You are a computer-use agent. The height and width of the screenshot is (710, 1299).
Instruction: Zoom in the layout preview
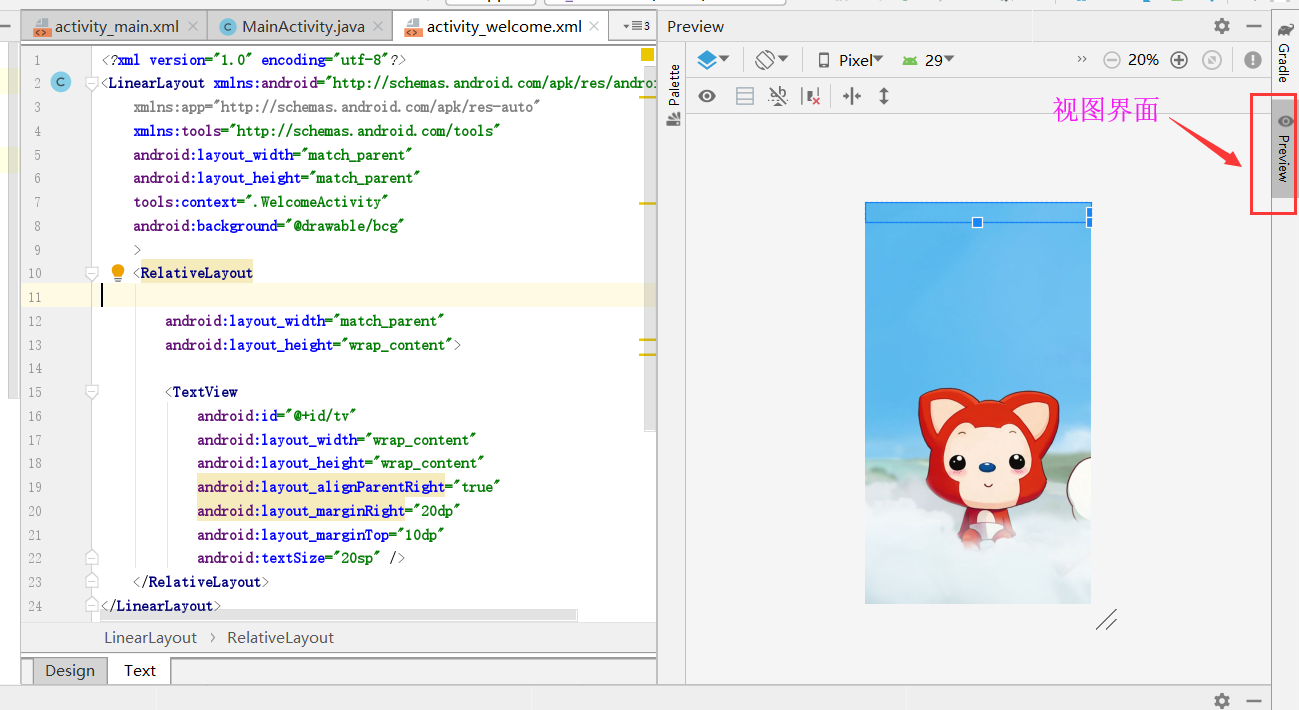tap(1179, 60)
